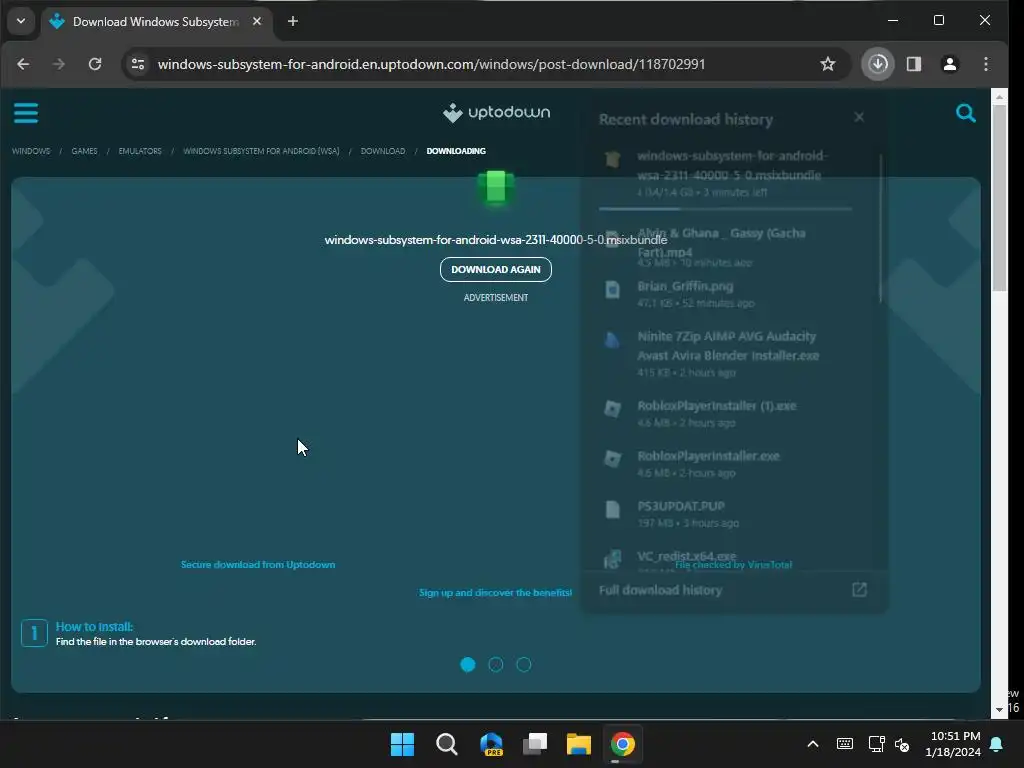1024x768 pixels.
Task: Bookmark this page with the star
Action: [x=827, y=64]
